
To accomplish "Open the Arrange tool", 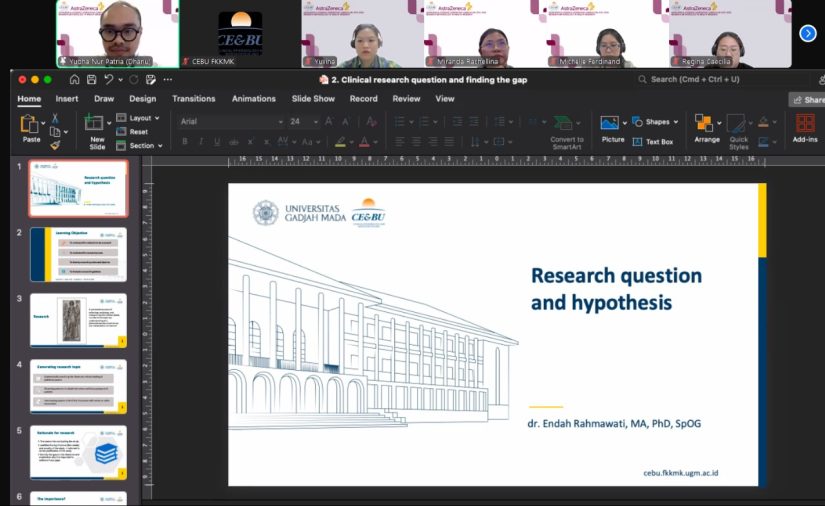I will click(705, 124).
